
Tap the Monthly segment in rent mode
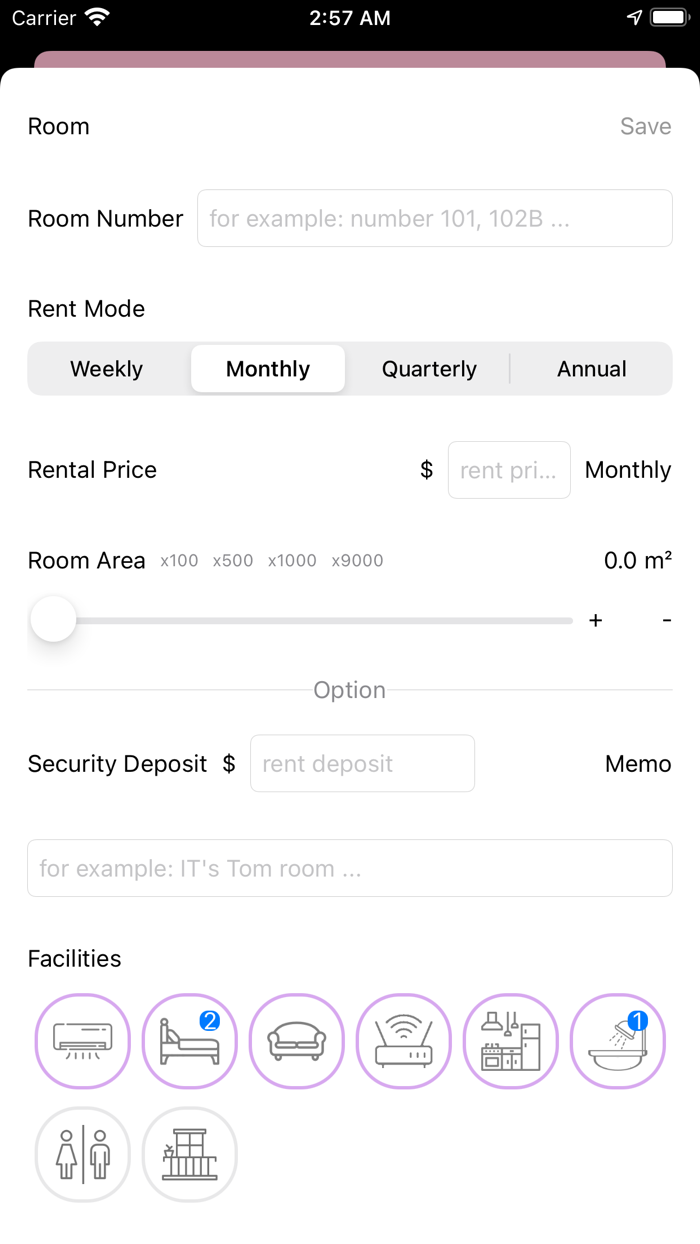click(x=268, y=369)
